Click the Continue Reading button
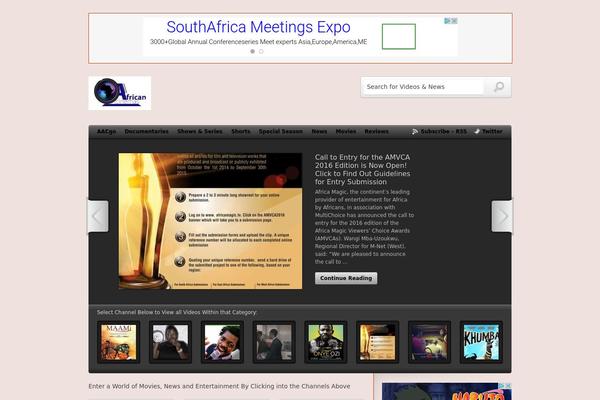 pyautogui.click(x=346, y=278)
